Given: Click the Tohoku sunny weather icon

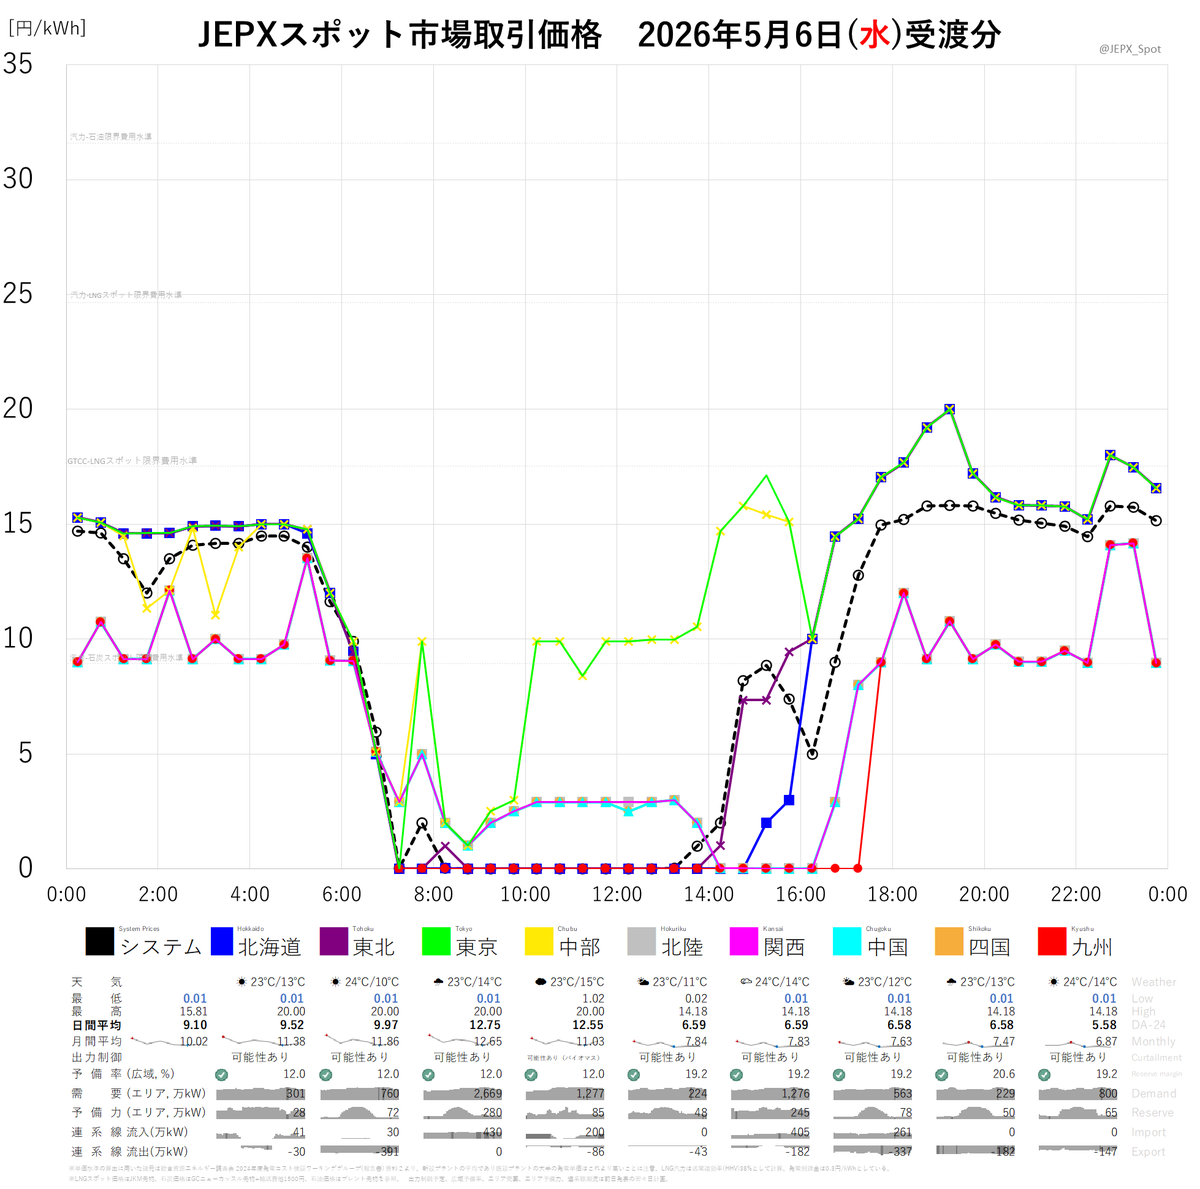Looking at the screenshot, I should click(335, 982).
